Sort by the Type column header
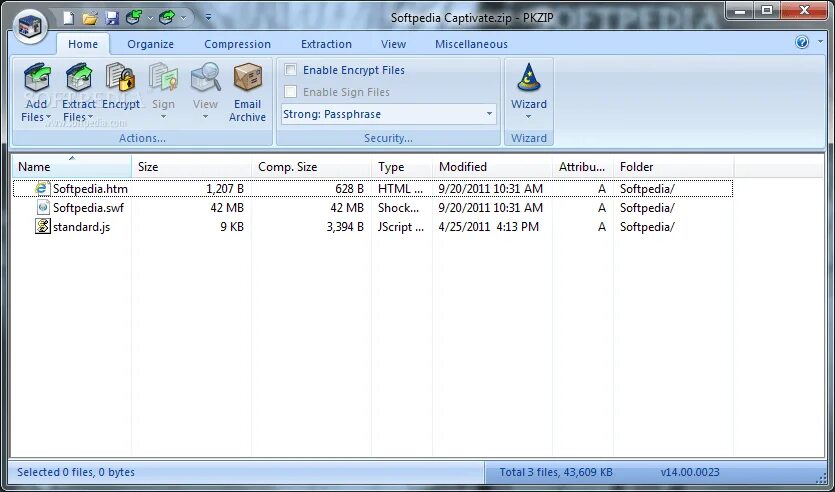Screen dimensions: 835x492 pyautogui.click(x=402, y=167)
